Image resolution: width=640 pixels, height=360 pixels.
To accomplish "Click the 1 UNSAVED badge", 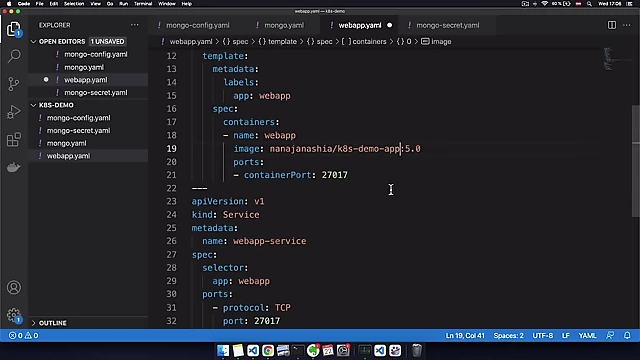I will [107, 42].
